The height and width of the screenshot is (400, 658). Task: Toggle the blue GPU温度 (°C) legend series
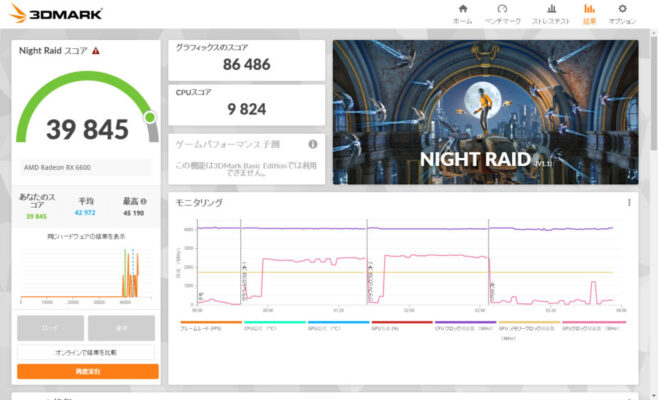pyautogui.click(x=338, y=326)
